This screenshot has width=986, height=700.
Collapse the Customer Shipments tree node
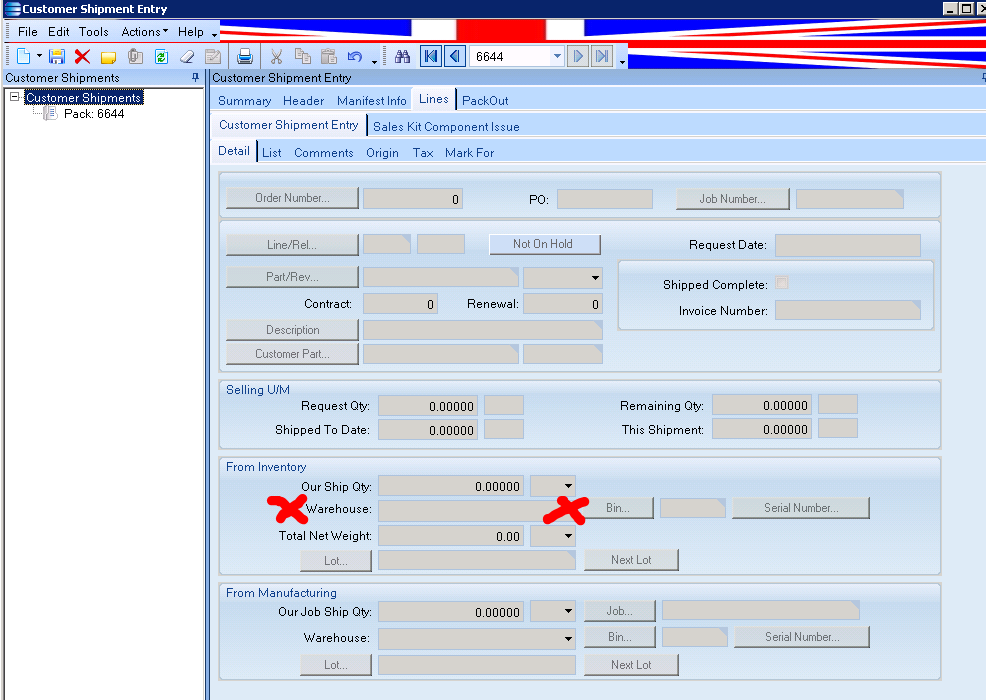(14, 97)
